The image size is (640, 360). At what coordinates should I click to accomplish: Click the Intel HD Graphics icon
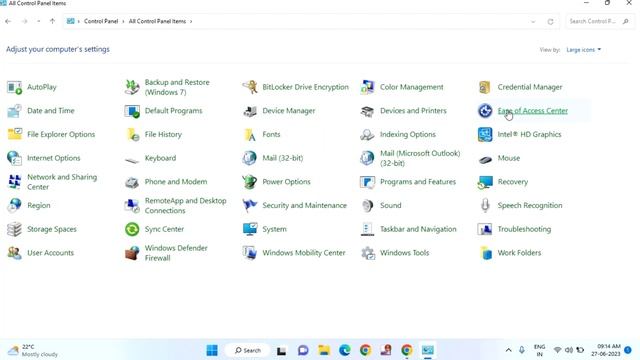click(484, 135)
